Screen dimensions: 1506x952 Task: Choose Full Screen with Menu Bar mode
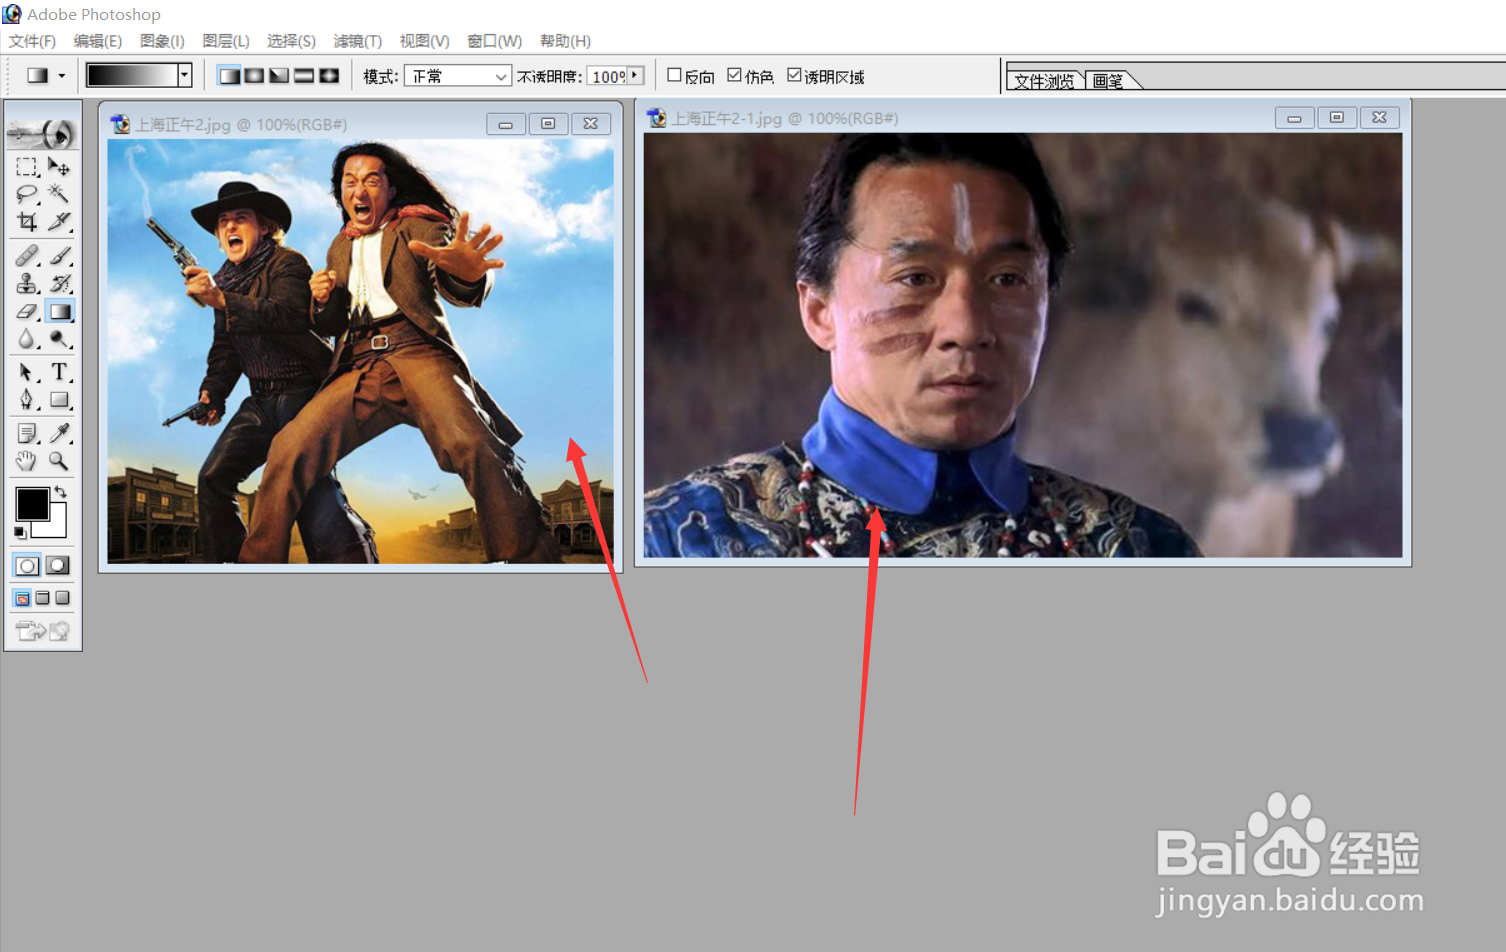42,598
